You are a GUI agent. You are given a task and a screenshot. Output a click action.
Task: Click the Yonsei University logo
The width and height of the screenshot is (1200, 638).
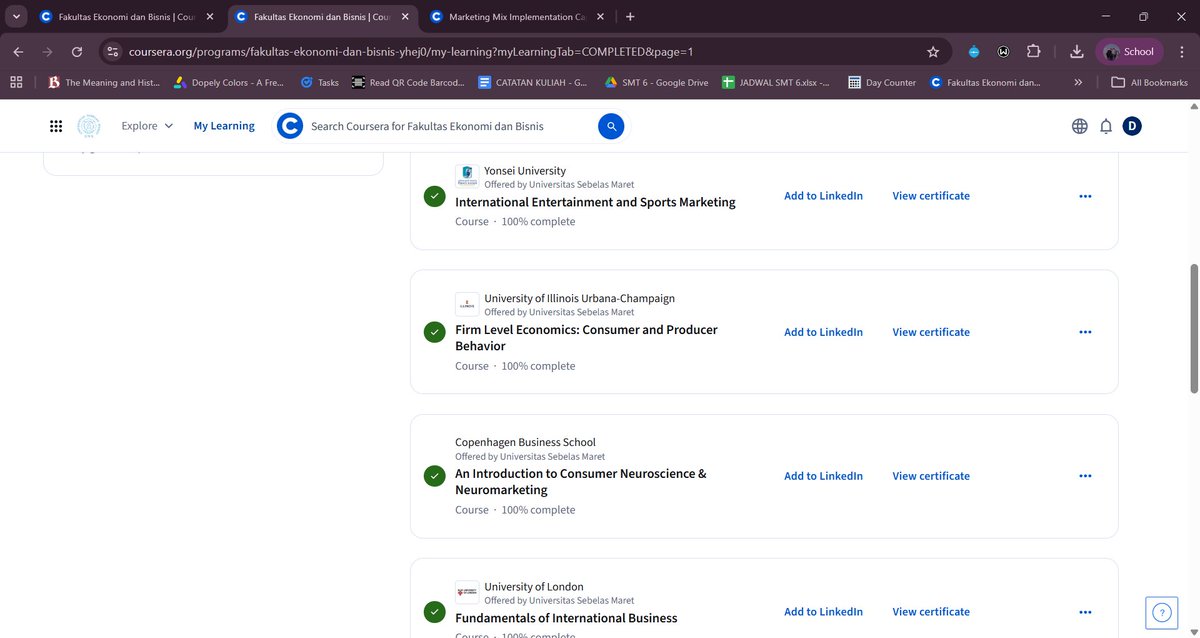tap(467, 177)
